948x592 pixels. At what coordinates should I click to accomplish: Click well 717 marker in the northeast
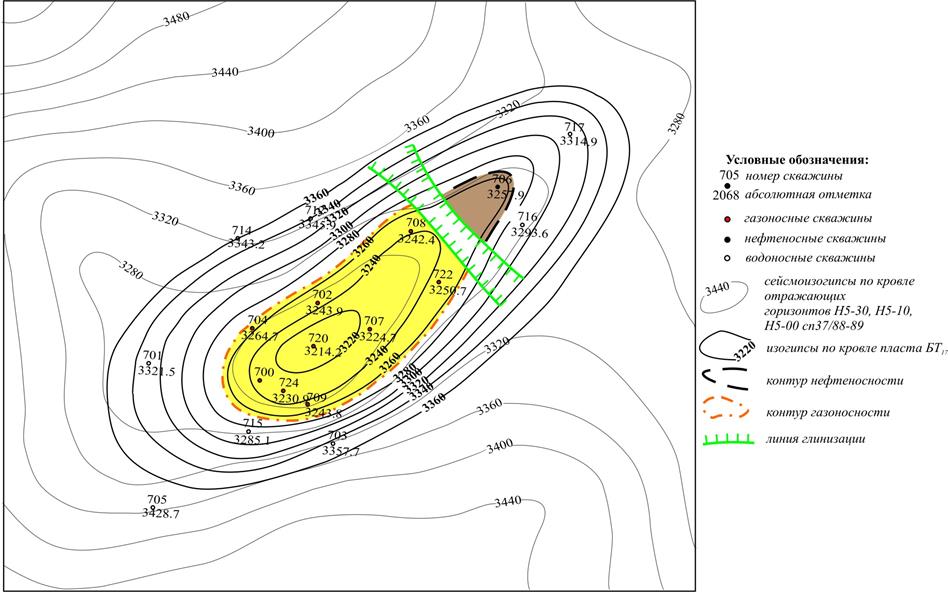(x=570, y=133)
